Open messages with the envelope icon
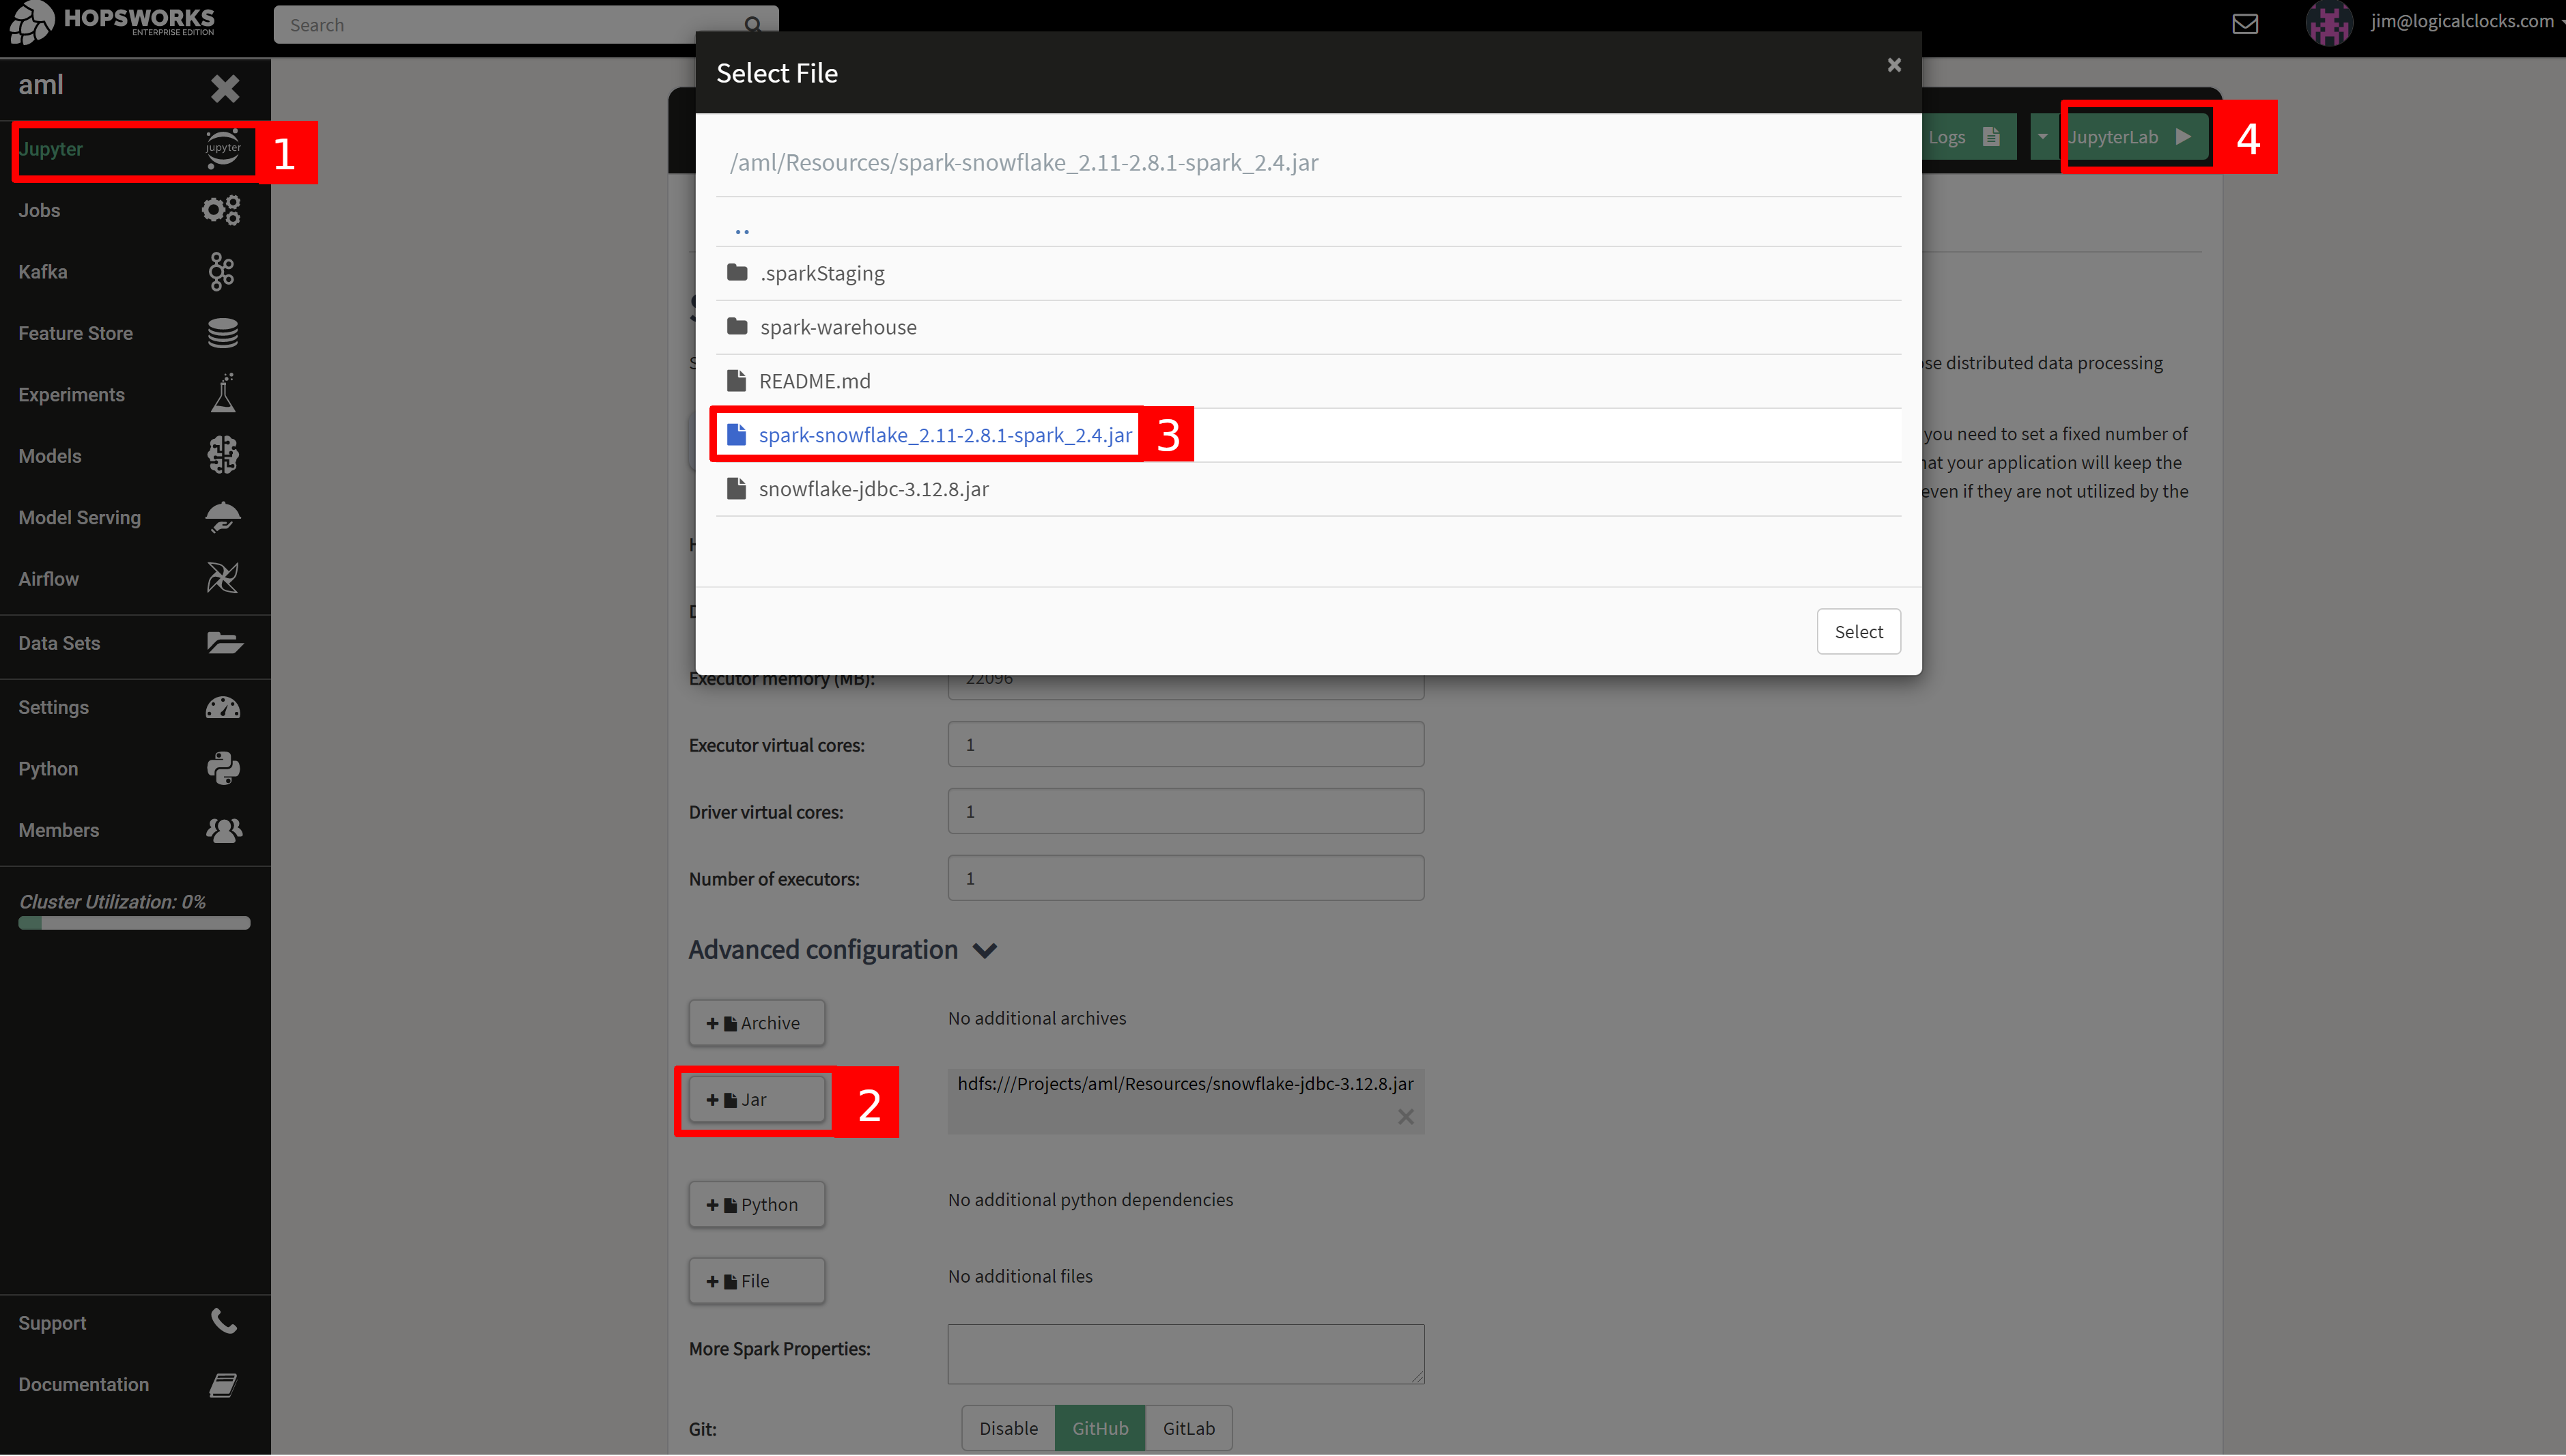This screenshot has width=2566, height=1456. (2246, 23)
